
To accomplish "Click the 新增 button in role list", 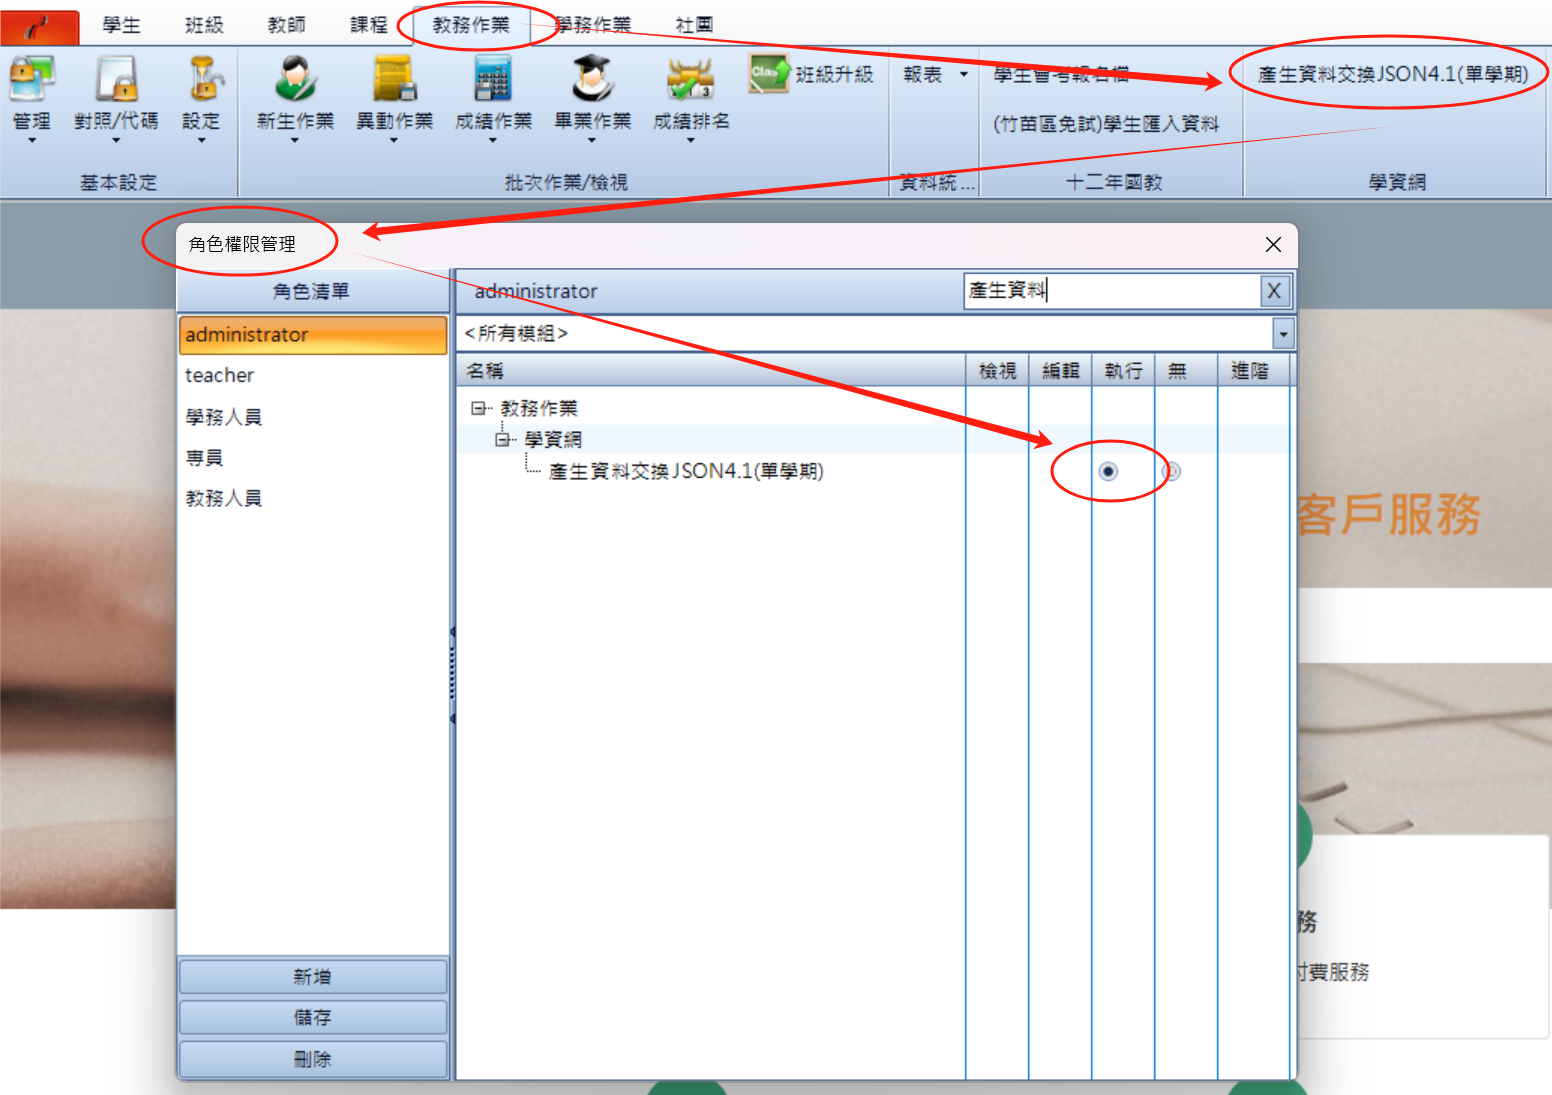I will pyautogui.click(x=312, y=977).
